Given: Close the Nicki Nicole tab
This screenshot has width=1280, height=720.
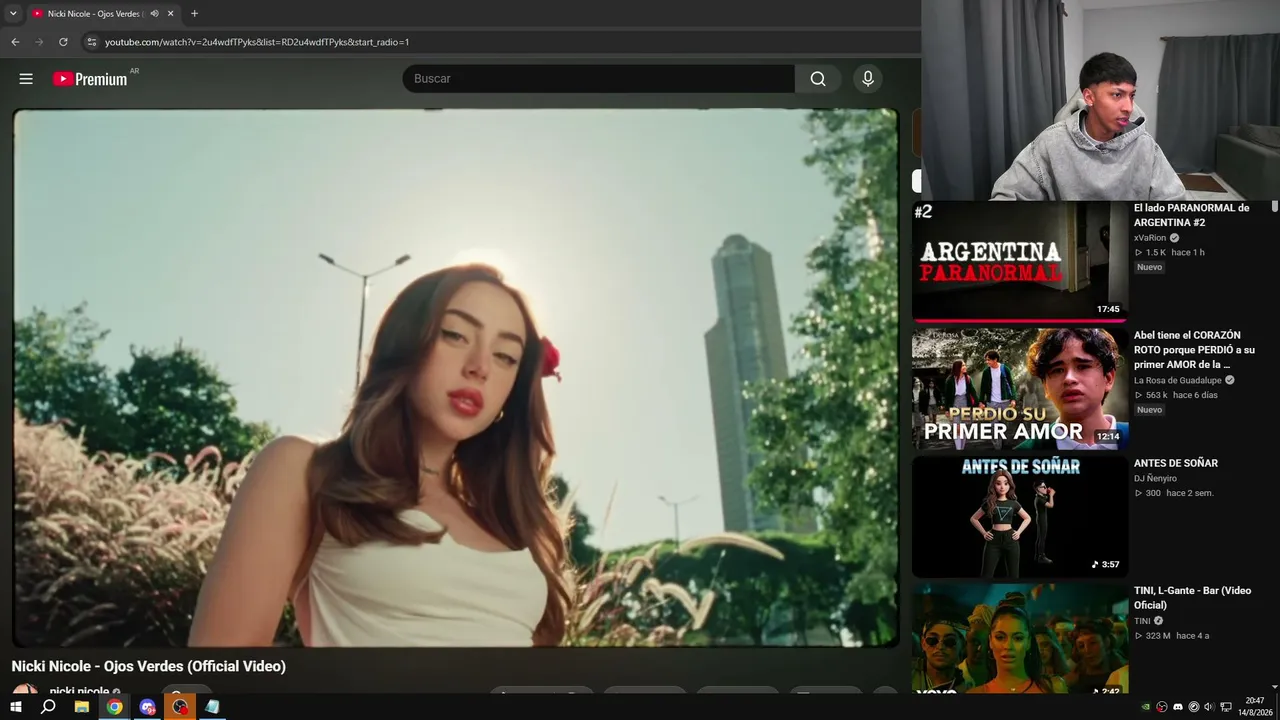Looking at the screenshot, I should coord(171,14).
